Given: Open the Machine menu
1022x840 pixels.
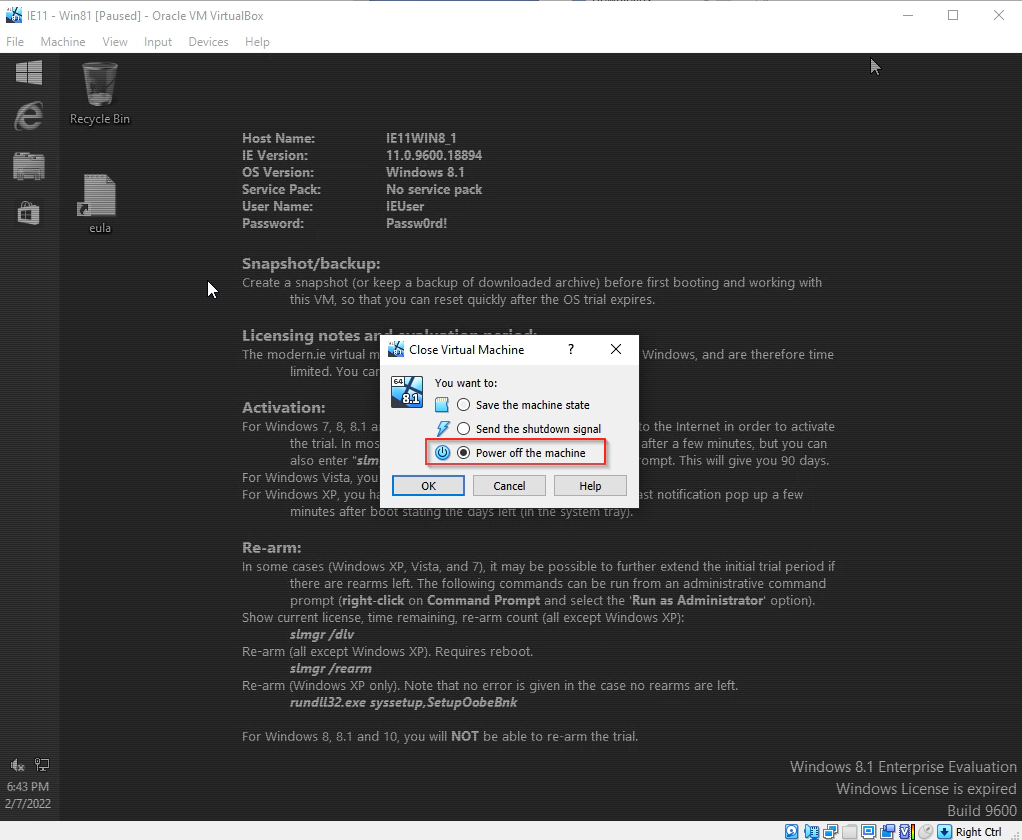Looking at the screenshot, I should pyautogui.click(x=62, y=42).
